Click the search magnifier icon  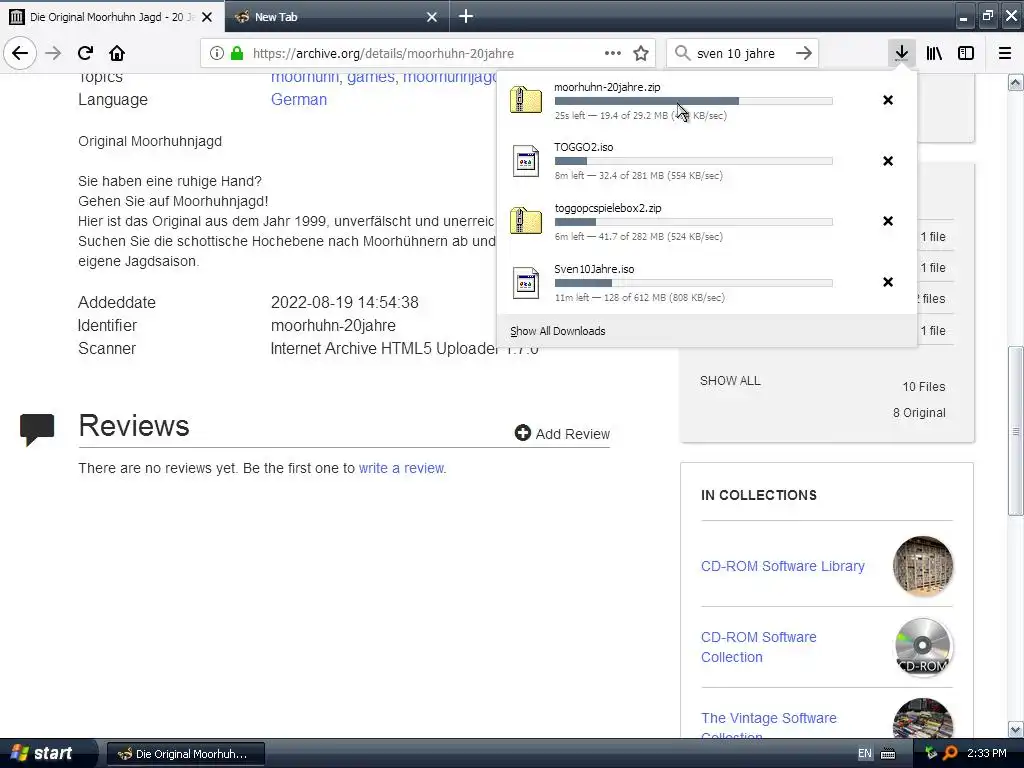pyautogui.click(x=682, y=53)
